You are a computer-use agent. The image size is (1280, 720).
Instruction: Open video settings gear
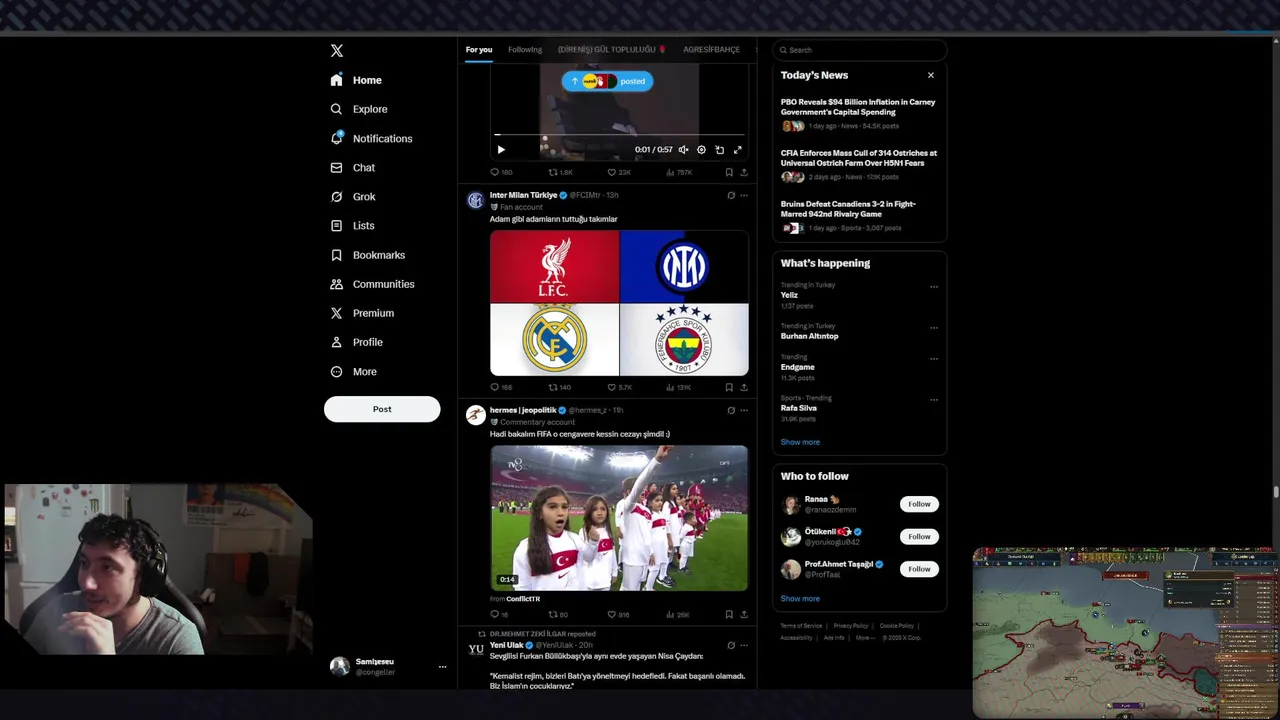(x=701, y=150)
